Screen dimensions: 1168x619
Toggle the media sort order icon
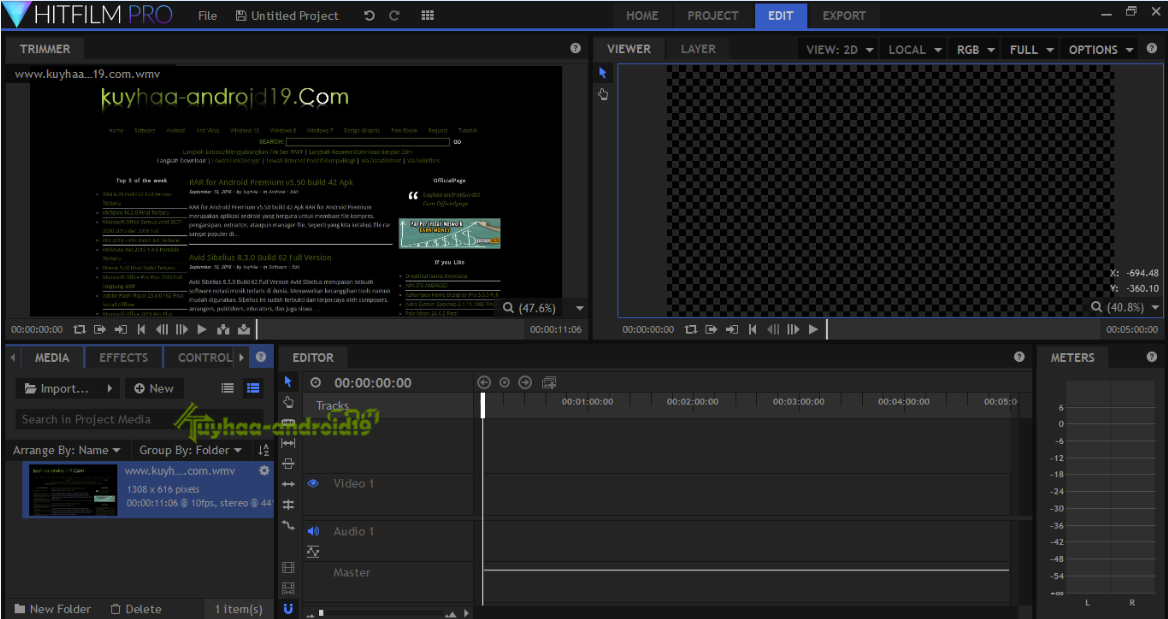point(263,450)
